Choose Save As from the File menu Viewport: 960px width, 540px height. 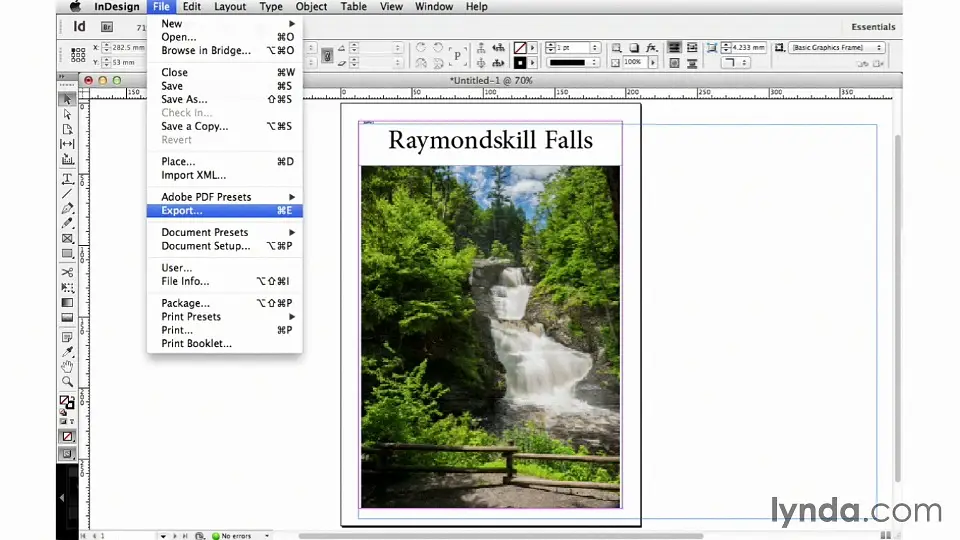click(225, 99)
